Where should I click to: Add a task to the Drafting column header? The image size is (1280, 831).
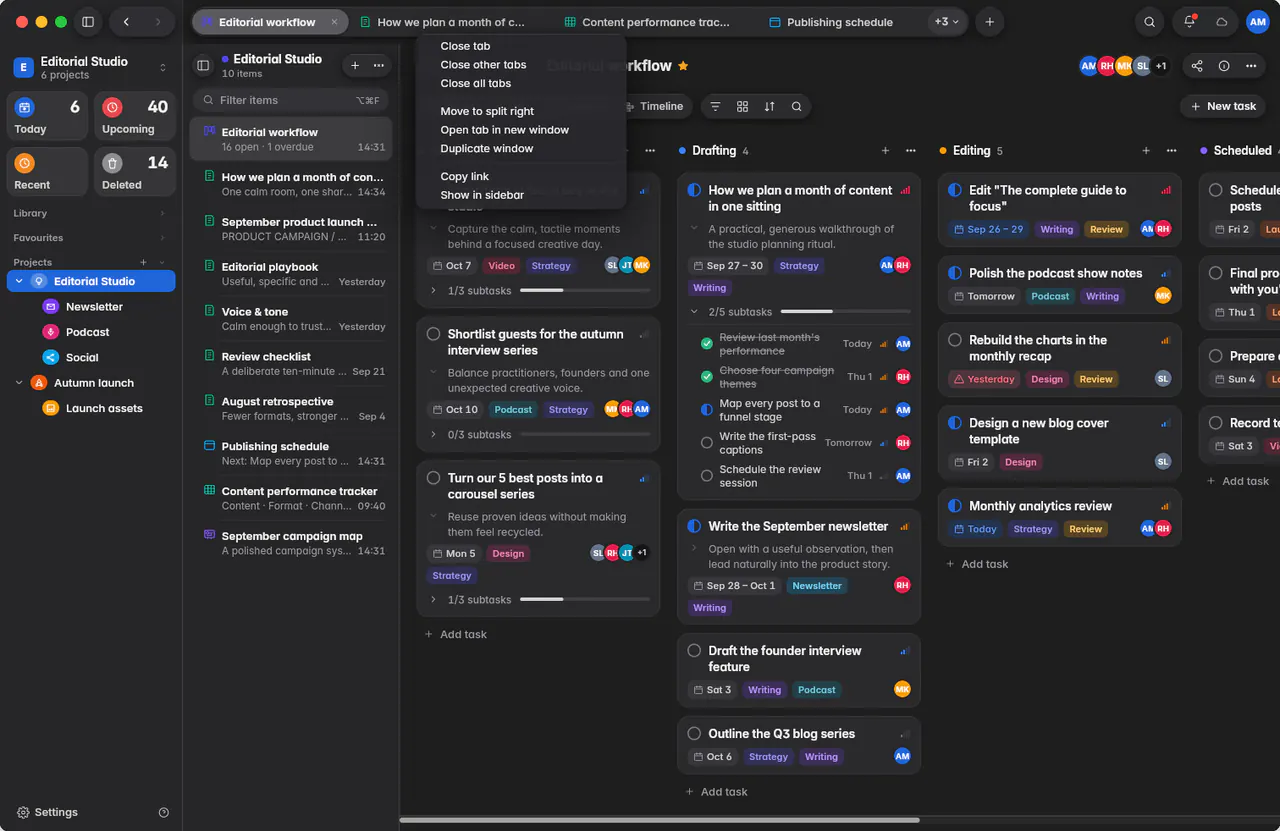(885, 151)
